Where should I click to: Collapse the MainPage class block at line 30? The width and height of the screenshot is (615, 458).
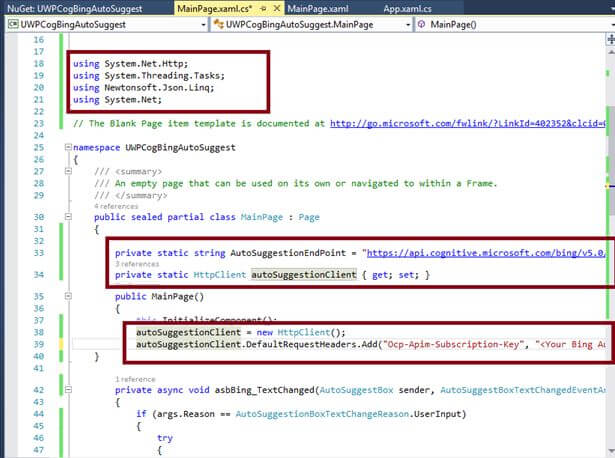click(x=68, y=216)
